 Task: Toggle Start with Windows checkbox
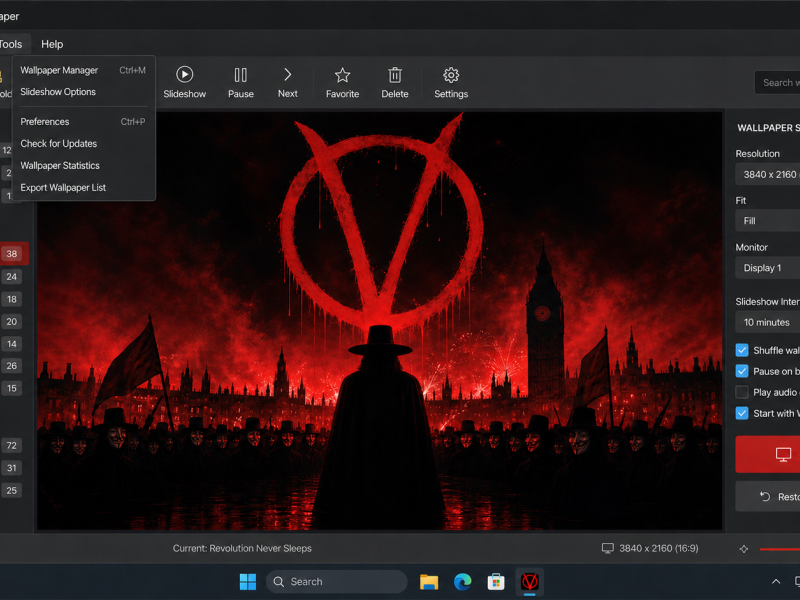[742, 413]
